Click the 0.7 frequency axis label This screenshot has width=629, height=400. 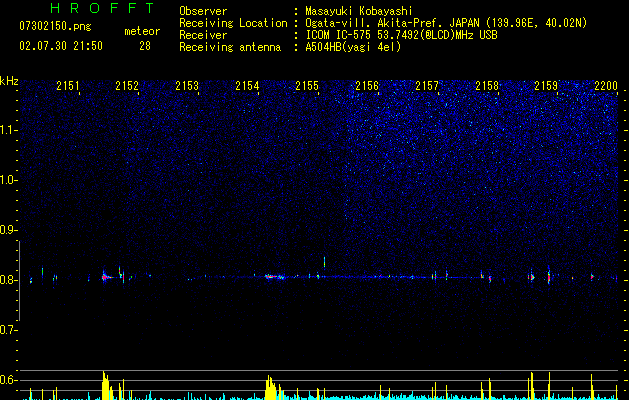tap(8, 330)
